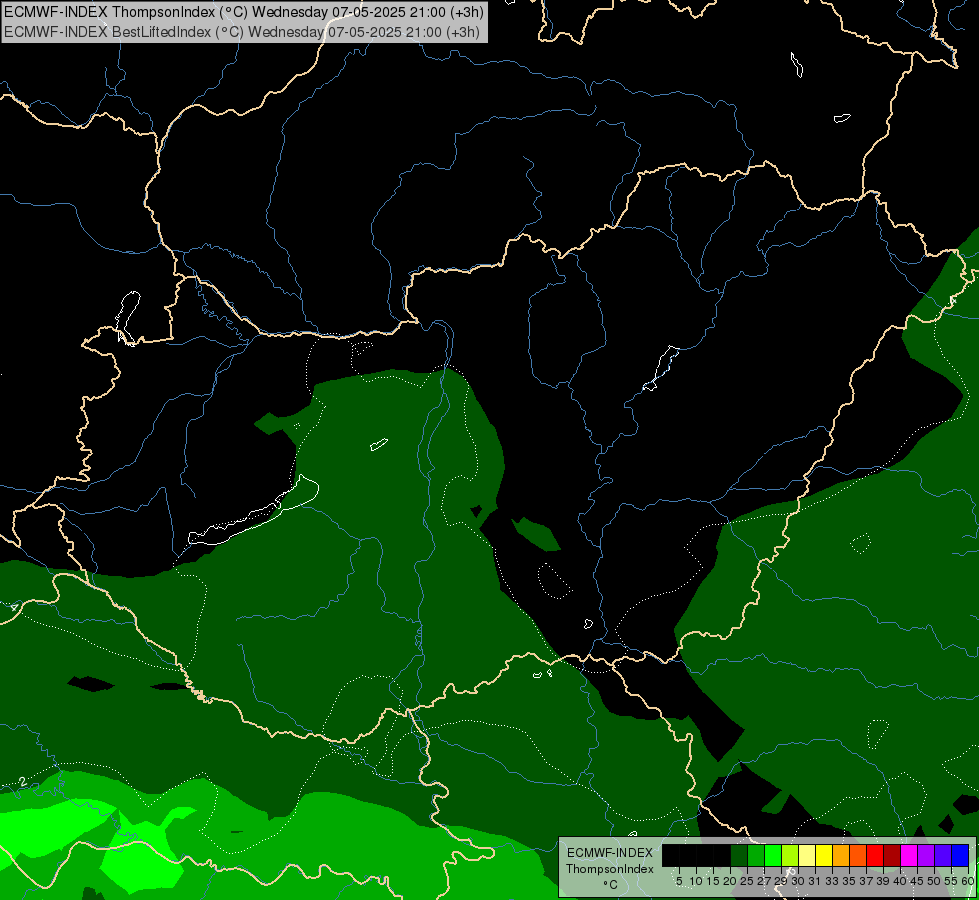Click the violet 50–55 legend swatch
This screenshot has width=979, height=900.
point(943,855)
